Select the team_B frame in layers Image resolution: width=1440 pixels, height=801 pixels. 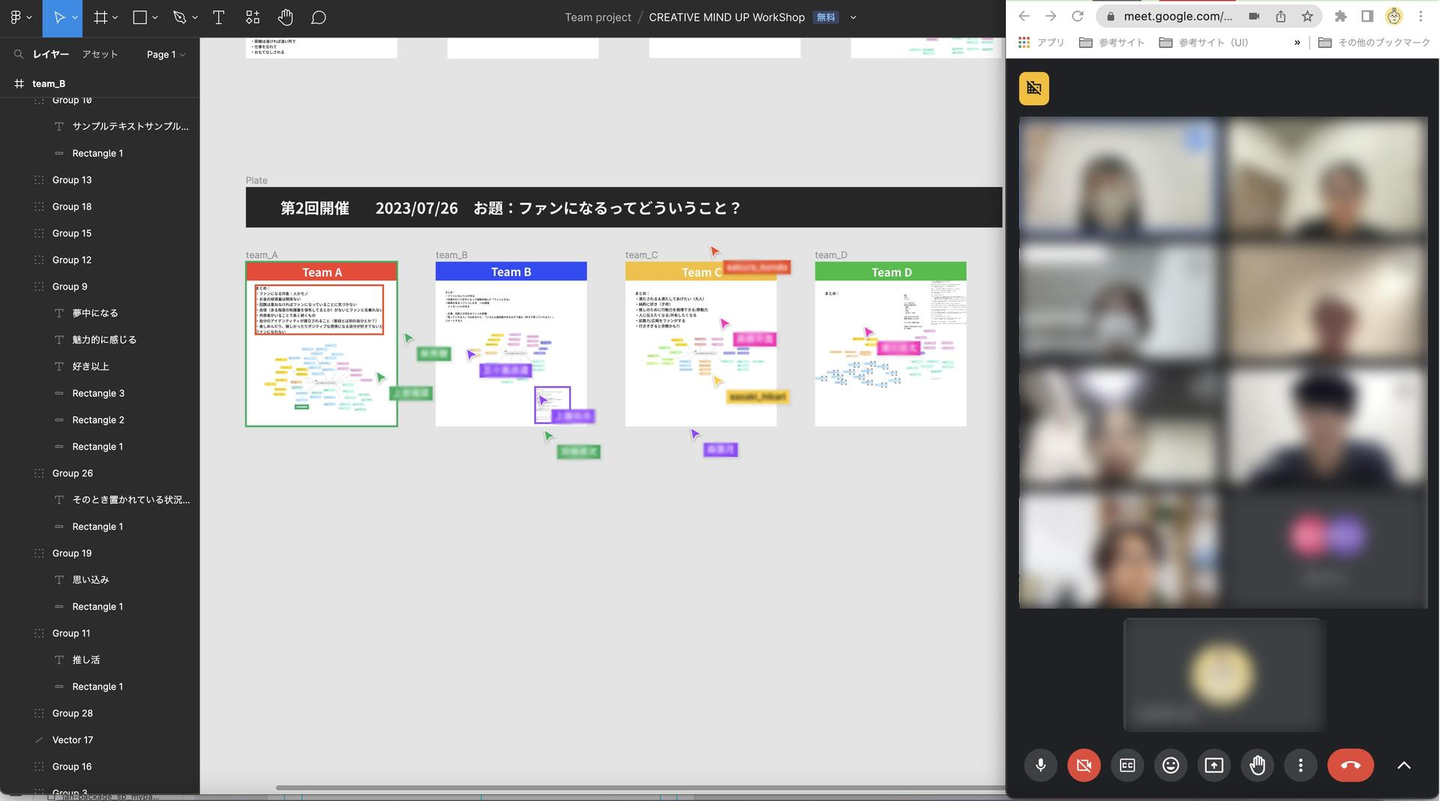coord(100,83)
